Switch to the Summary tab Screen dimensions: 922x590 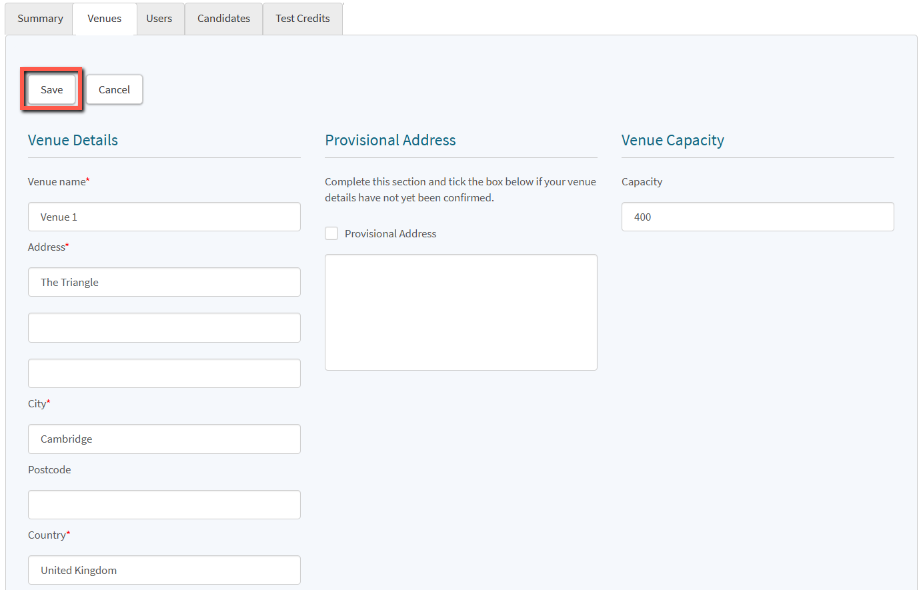click(x=40, y=19)
